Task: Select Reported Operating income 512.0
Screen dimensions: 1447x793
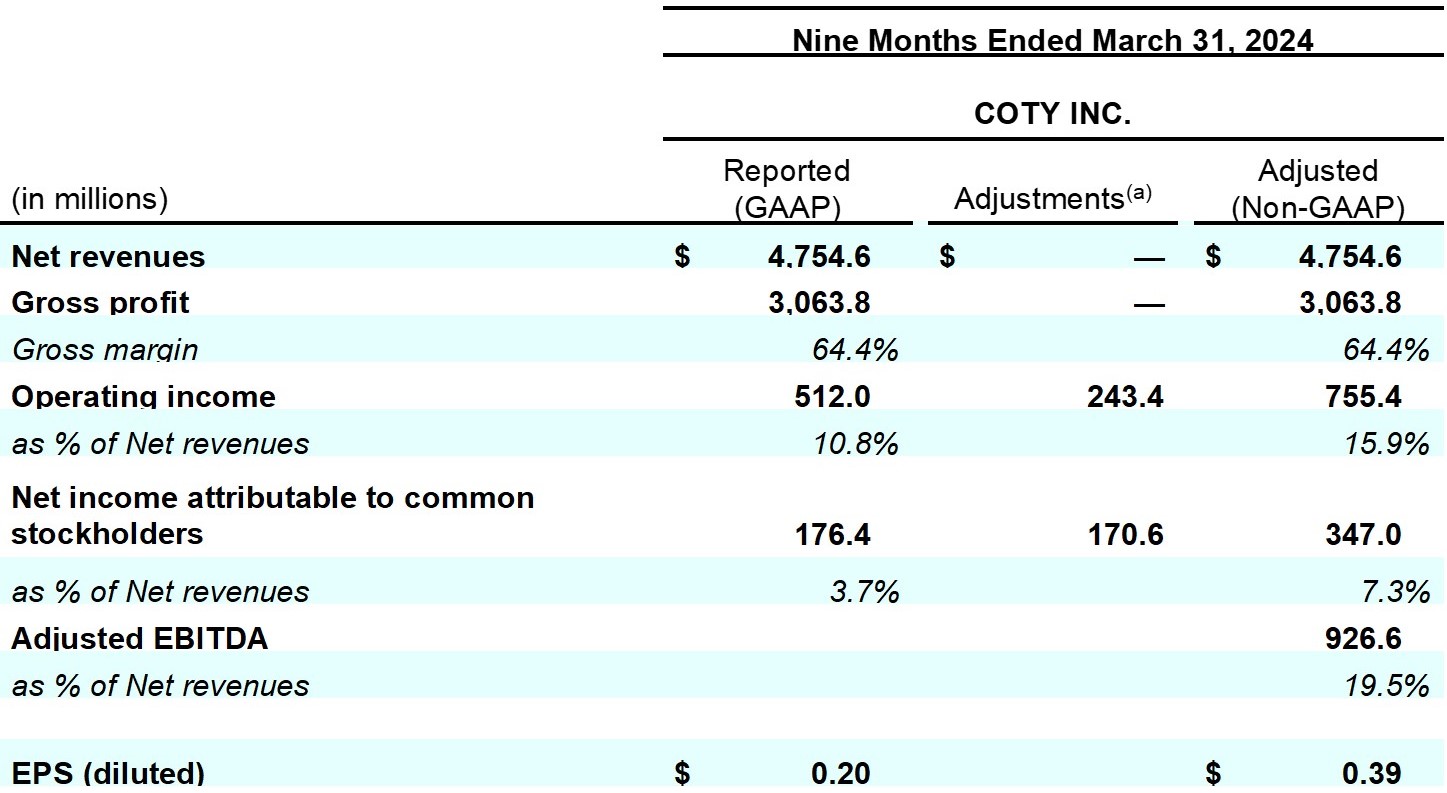Action: click(x=833, y=396)
